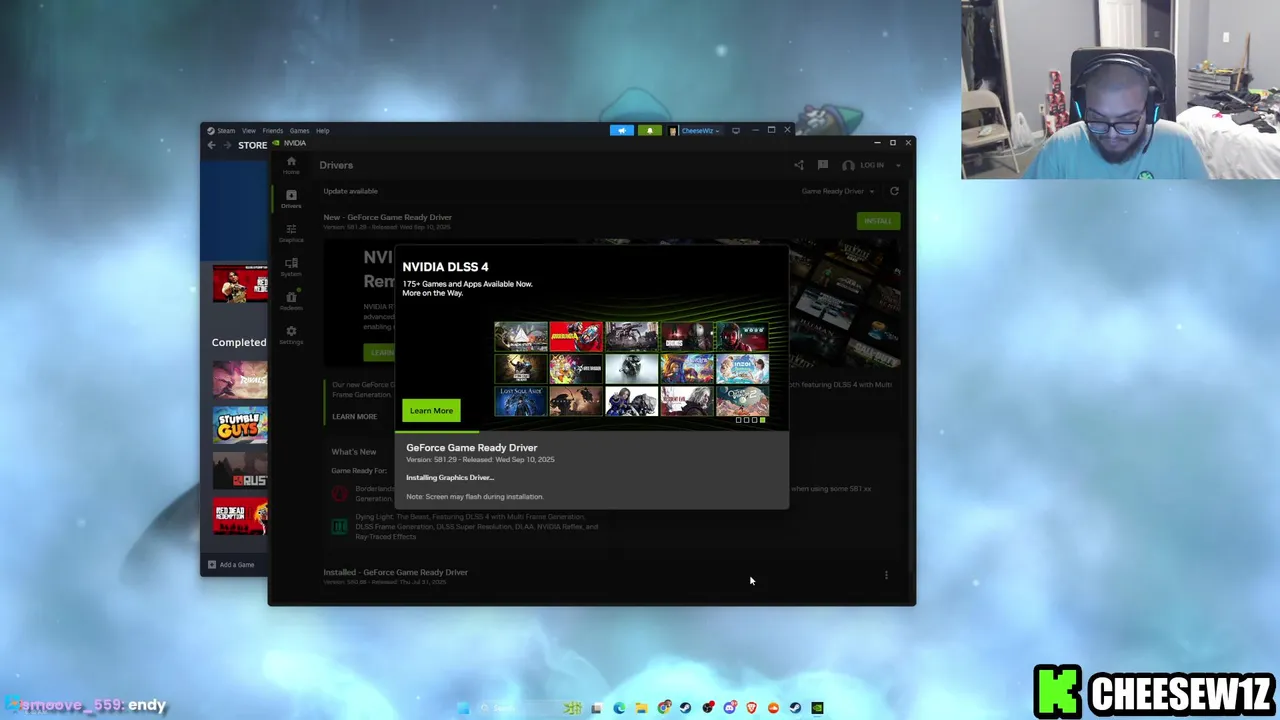Open the STORE tab in Steam
Viewport: 1280px width, 720px height.
coord(252,145)
